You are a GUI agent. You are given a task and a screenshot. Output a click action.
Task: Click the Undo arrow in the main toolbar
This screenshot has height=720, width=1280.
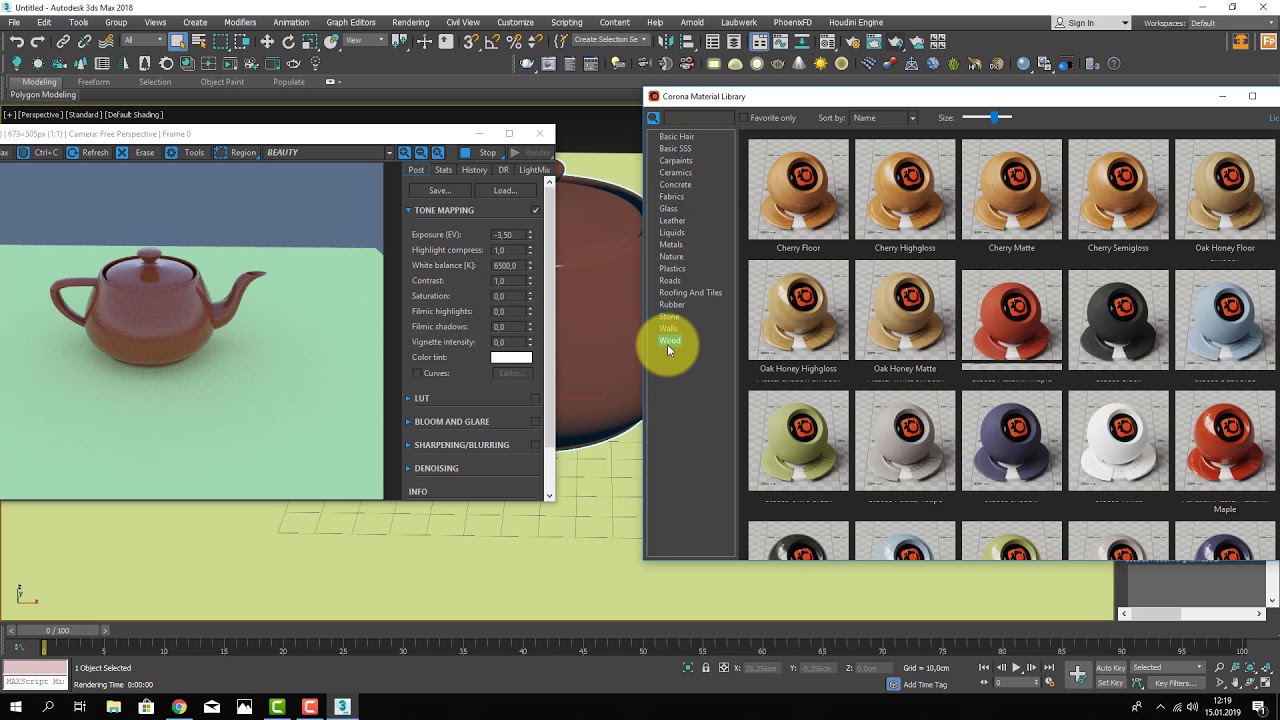(x=17, y=41)
